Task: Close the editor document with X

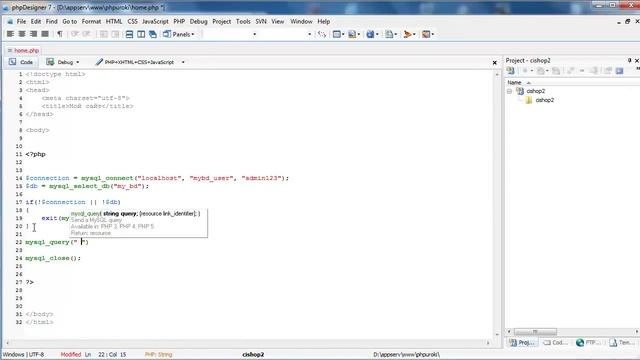Action: pyautogui.click(x=495, y=62)
